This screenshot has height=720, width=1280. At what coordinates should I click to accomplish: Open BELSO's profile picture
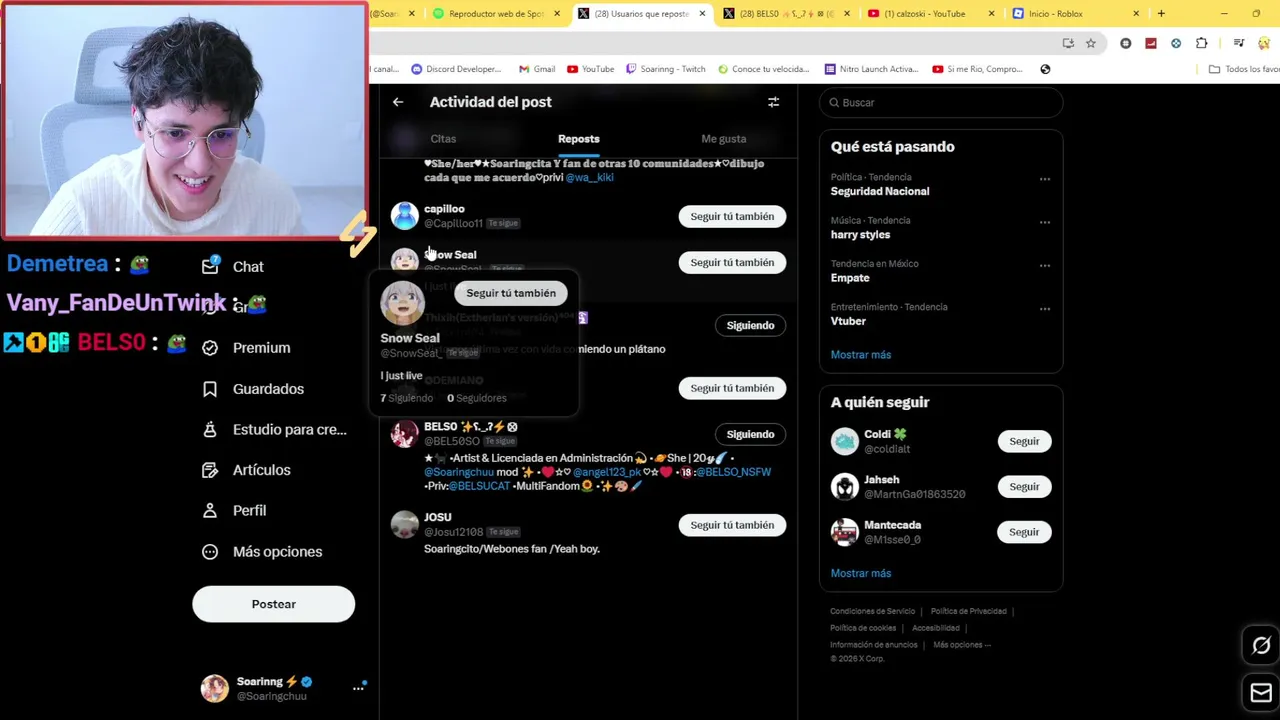tap(405, 434)
